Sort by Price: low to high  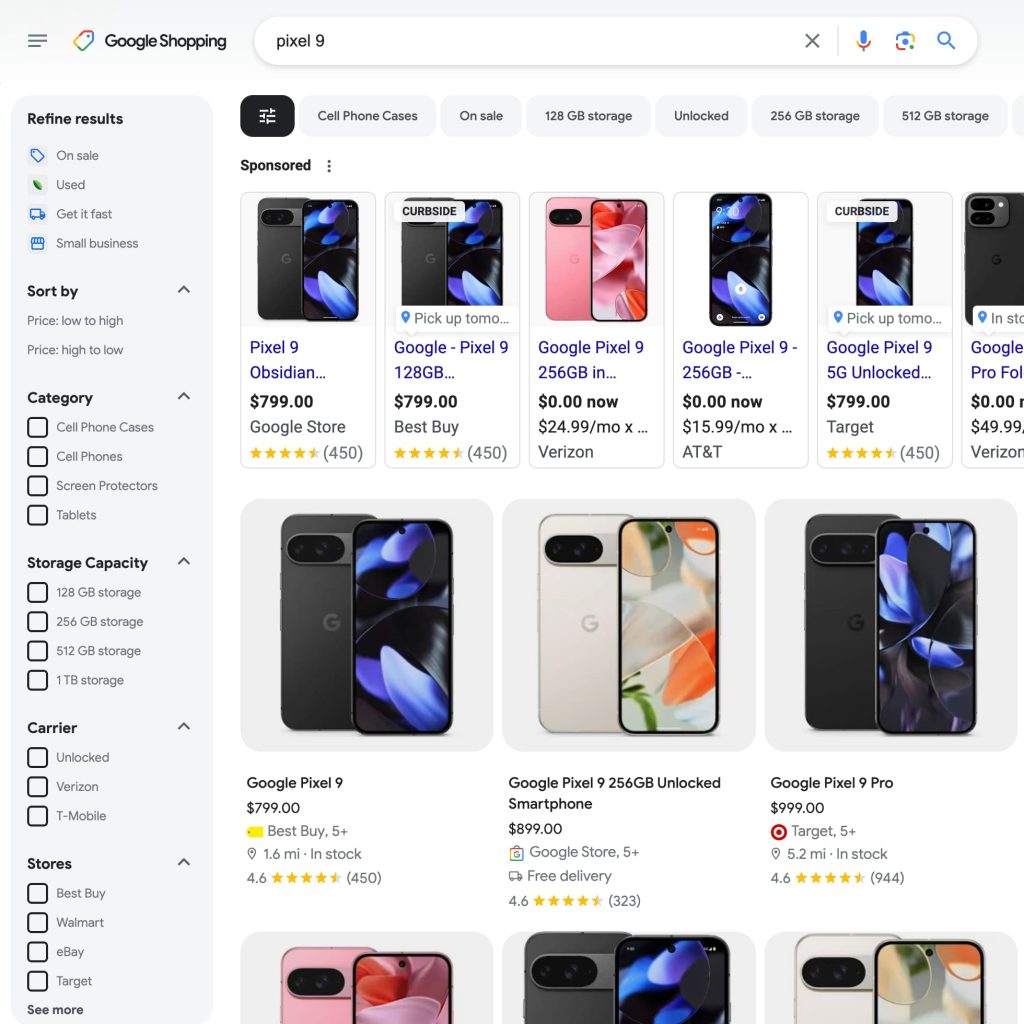75,321
